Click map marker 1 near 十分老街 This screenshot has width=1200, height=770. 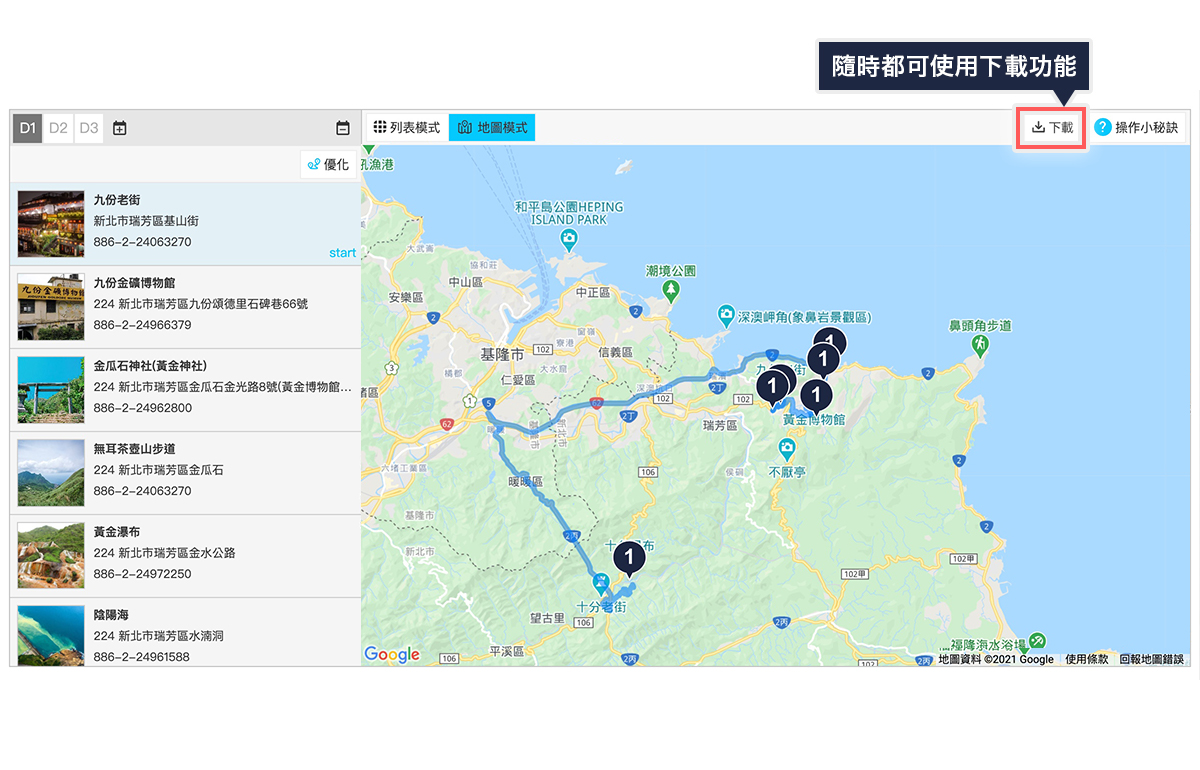(x=629, y=558)
